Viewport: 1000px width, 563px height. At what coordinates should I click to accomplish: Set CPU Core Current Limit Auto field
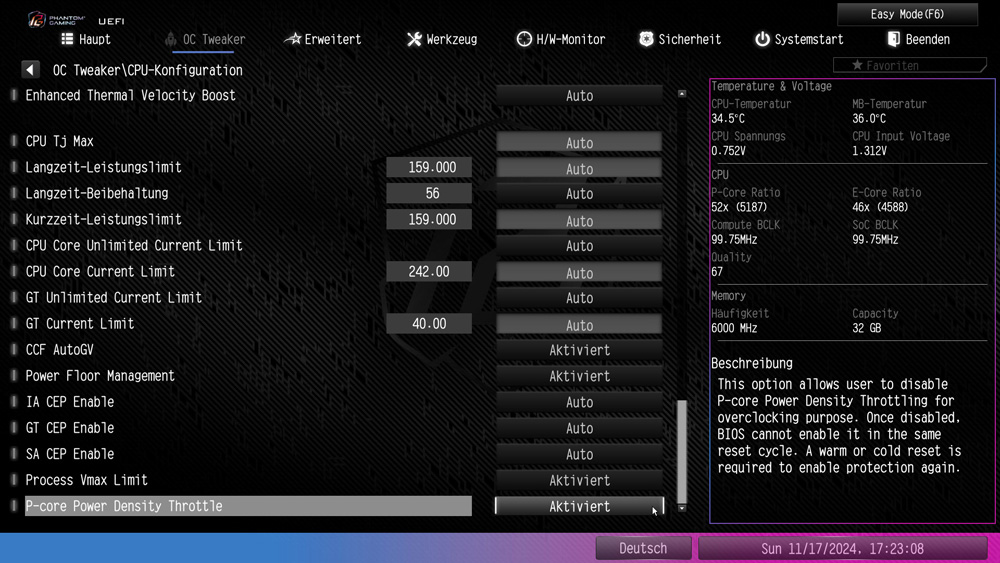click(579, 273)
